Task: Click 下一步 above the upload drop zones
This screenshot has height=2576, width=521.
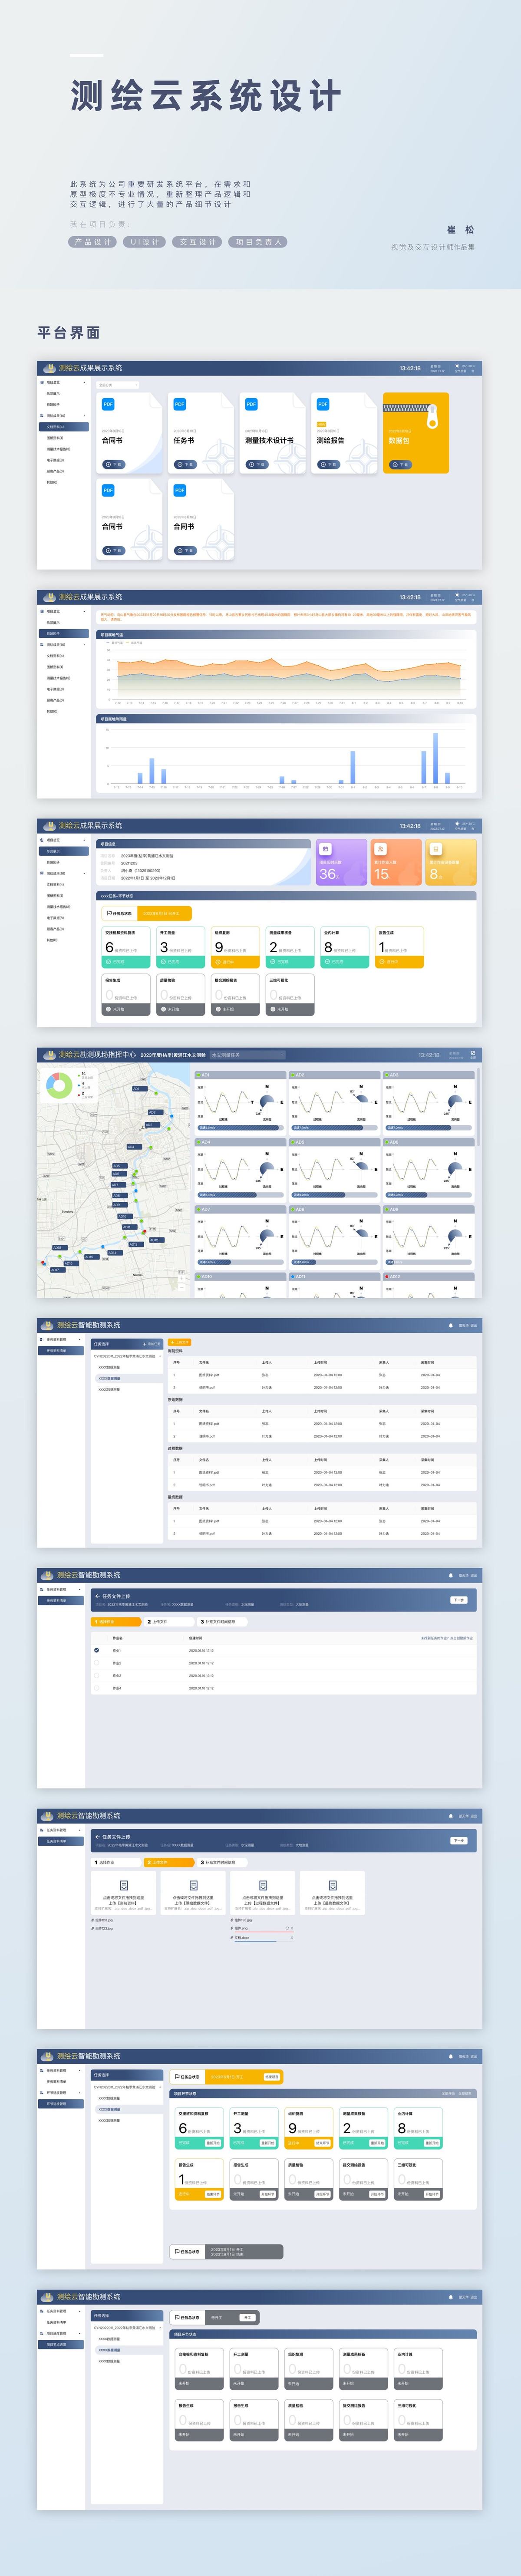Action: (459, 1840)
